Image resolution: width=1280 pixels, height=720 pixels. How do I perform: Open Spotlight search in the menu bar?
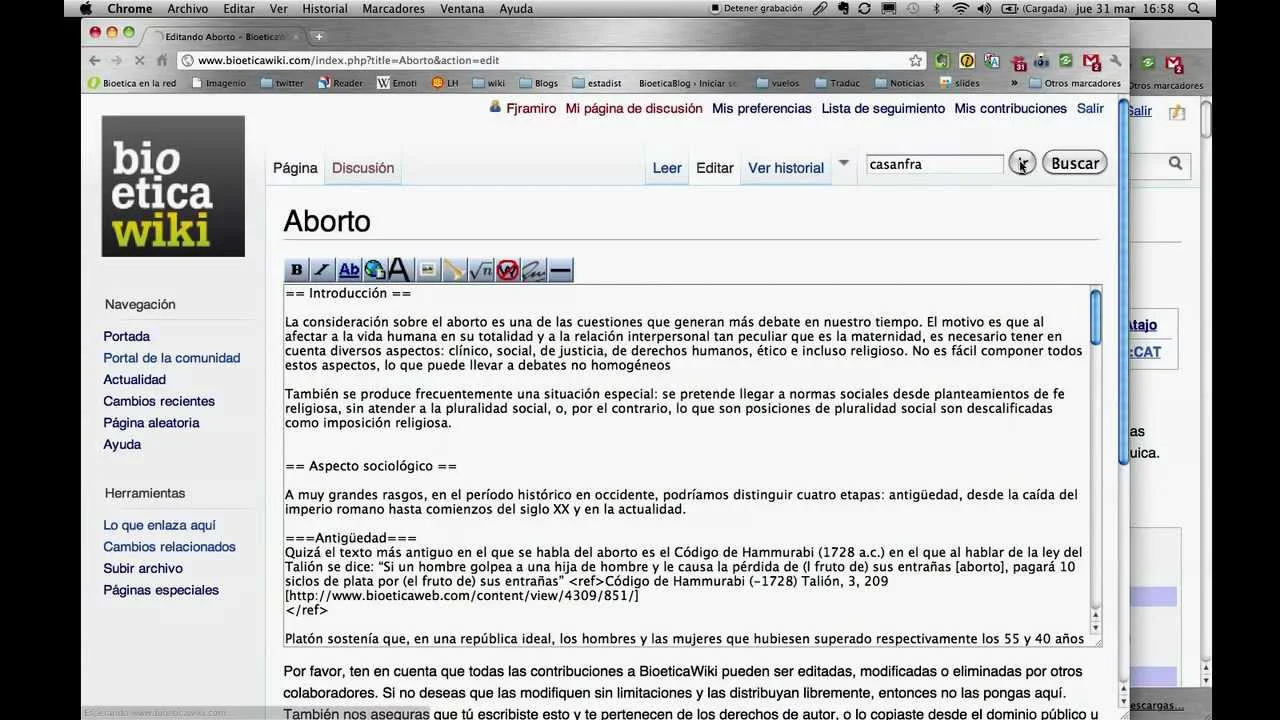click(1194, 8)
